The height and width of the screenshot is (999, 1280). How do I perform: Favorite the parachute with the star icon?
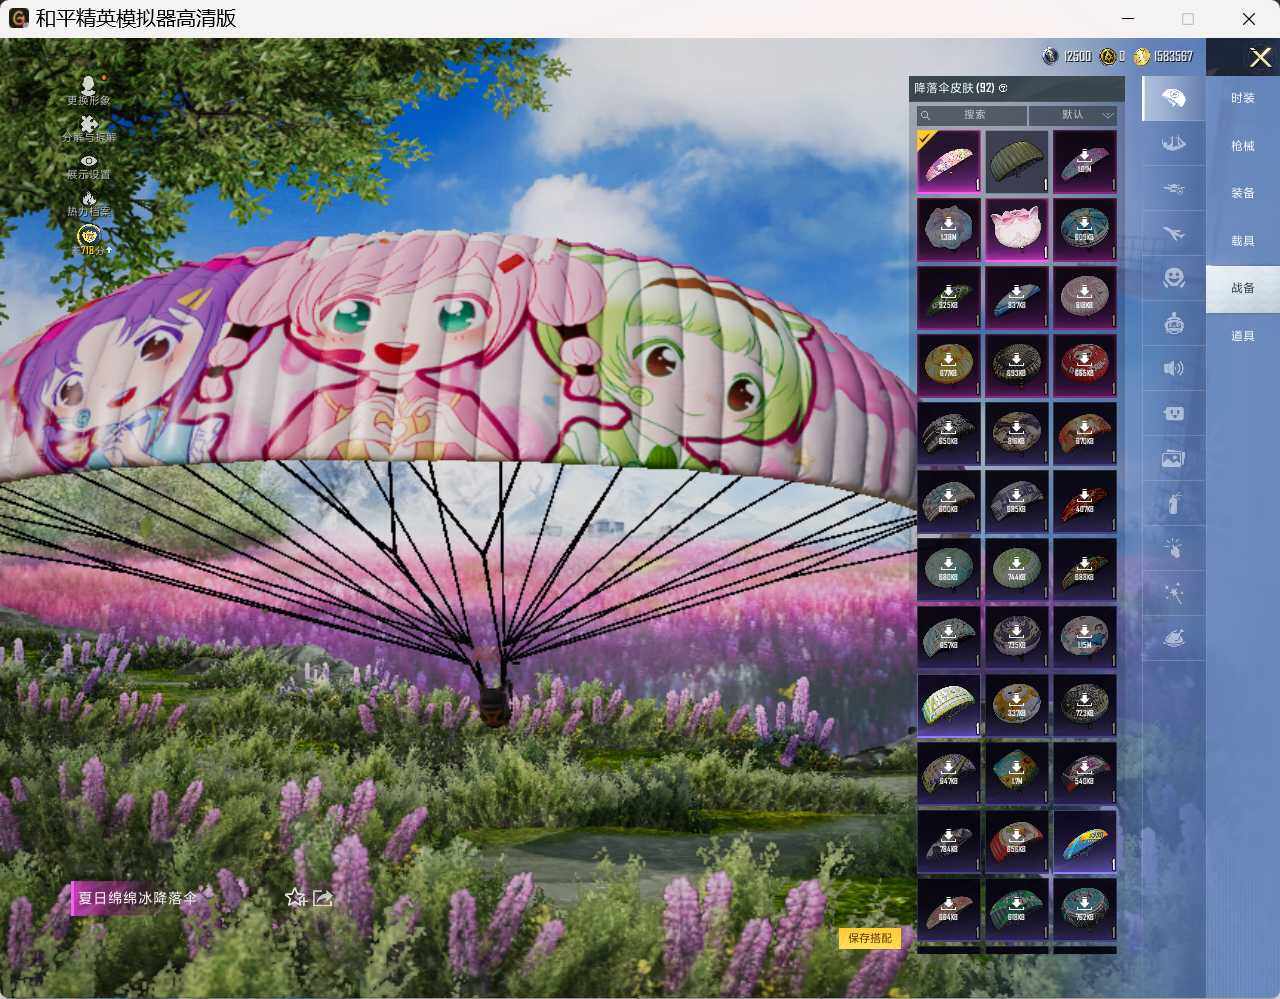click(295, 898)
